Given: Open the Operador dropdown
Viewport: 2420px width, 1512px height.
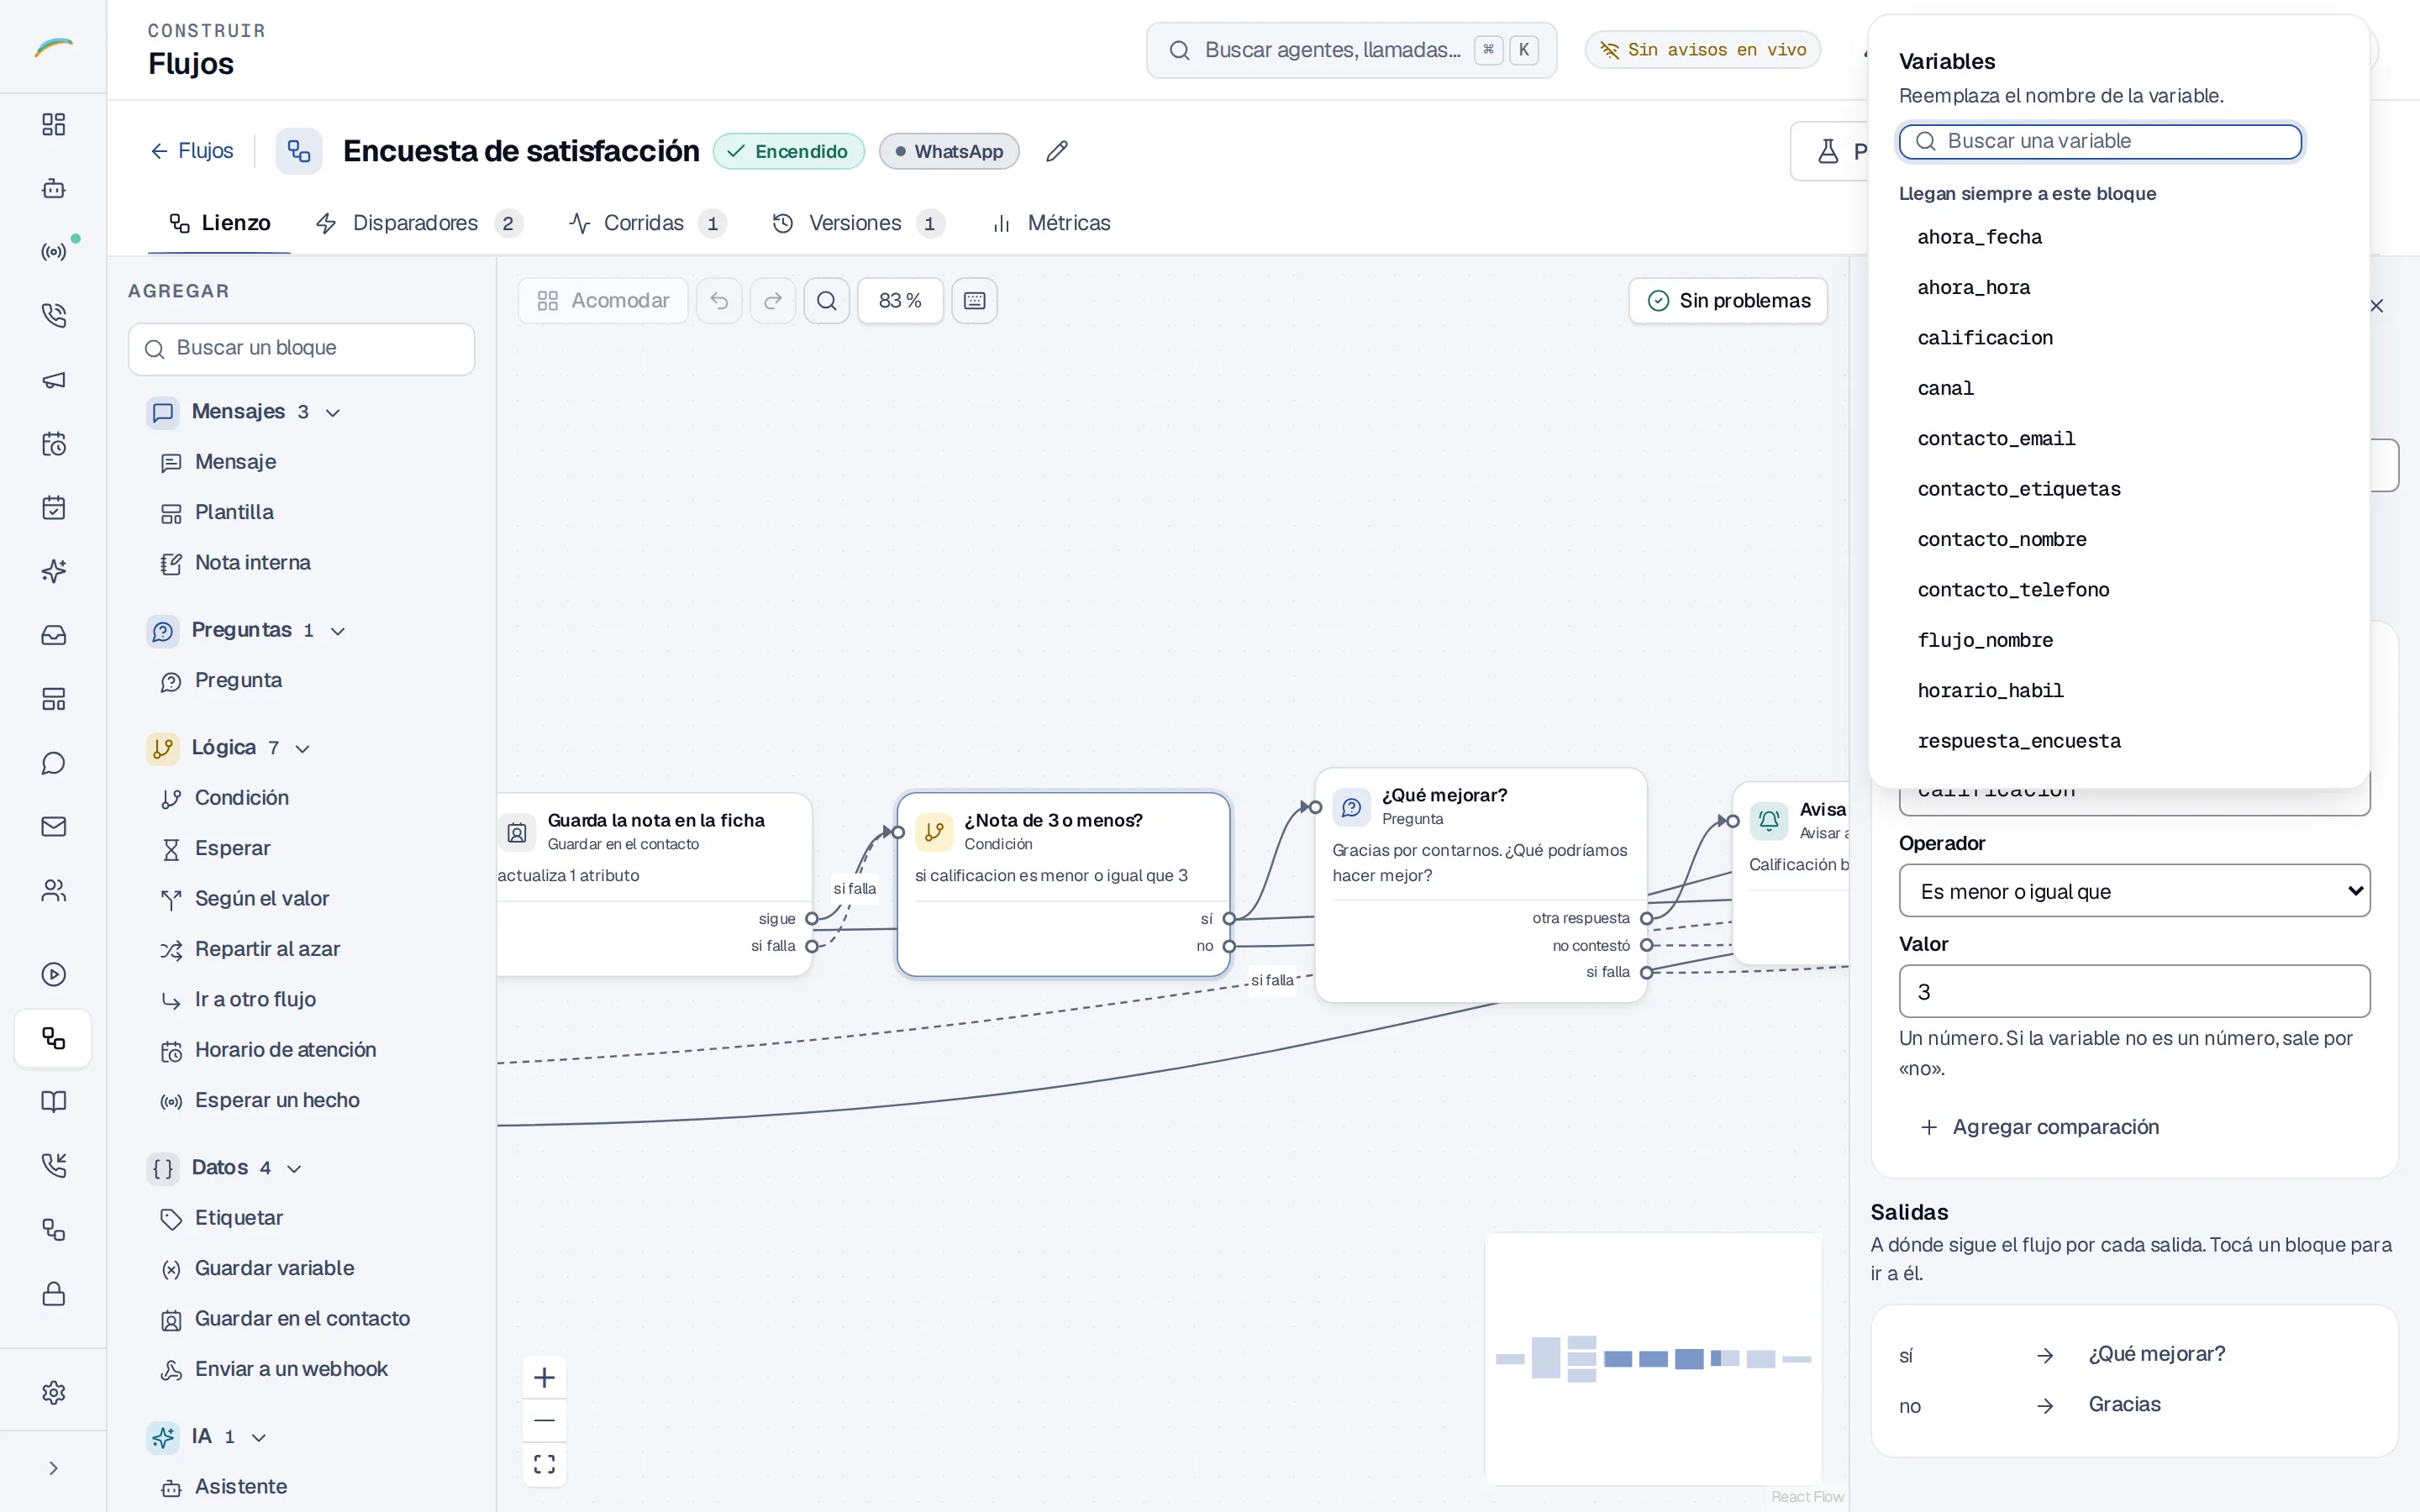Looking at the screenshot, I should (2134, 891).
